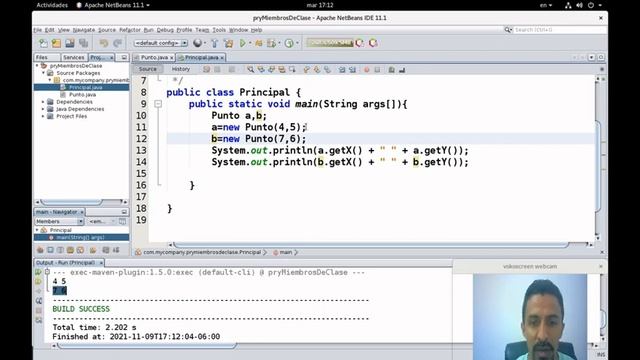Open the Members dropdown in Navigator
640x360 pixels.
coord(59,221)
